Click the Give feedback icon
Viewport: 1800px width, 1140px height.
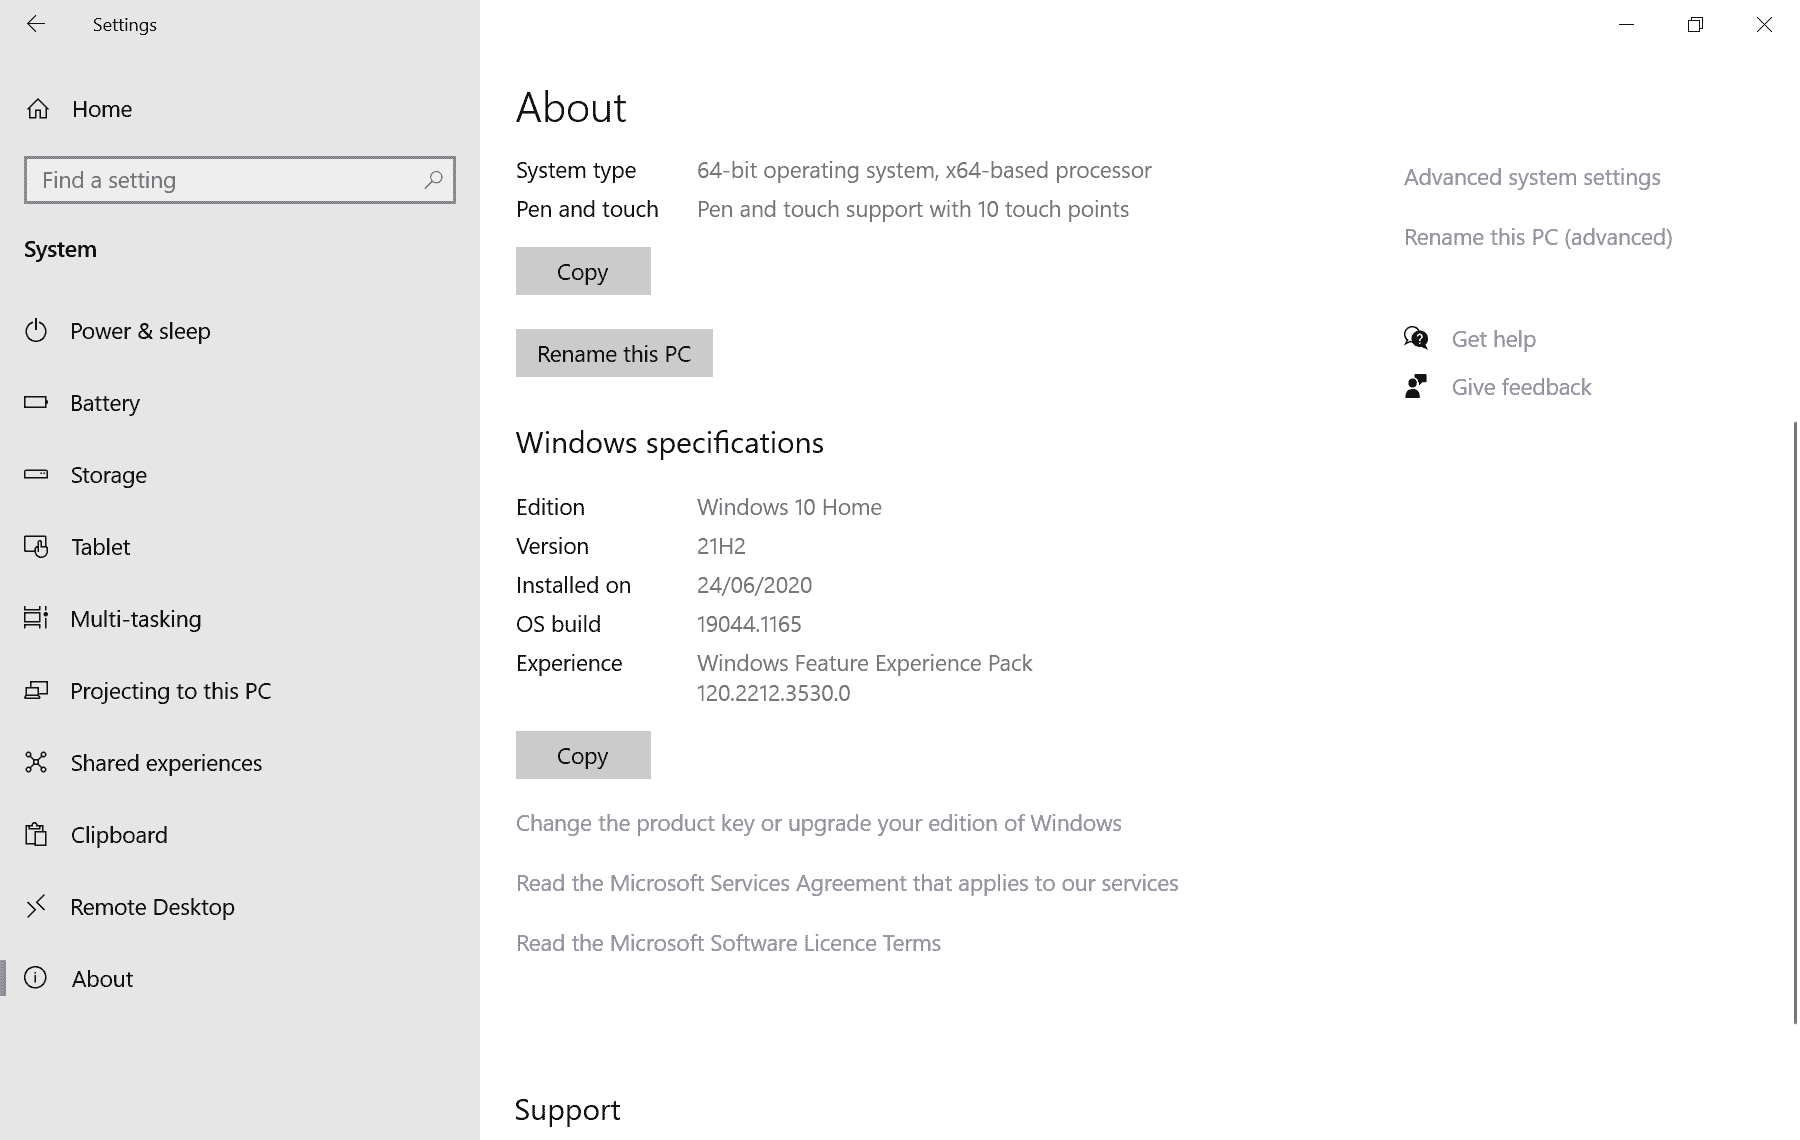(x=1415, y=386)
